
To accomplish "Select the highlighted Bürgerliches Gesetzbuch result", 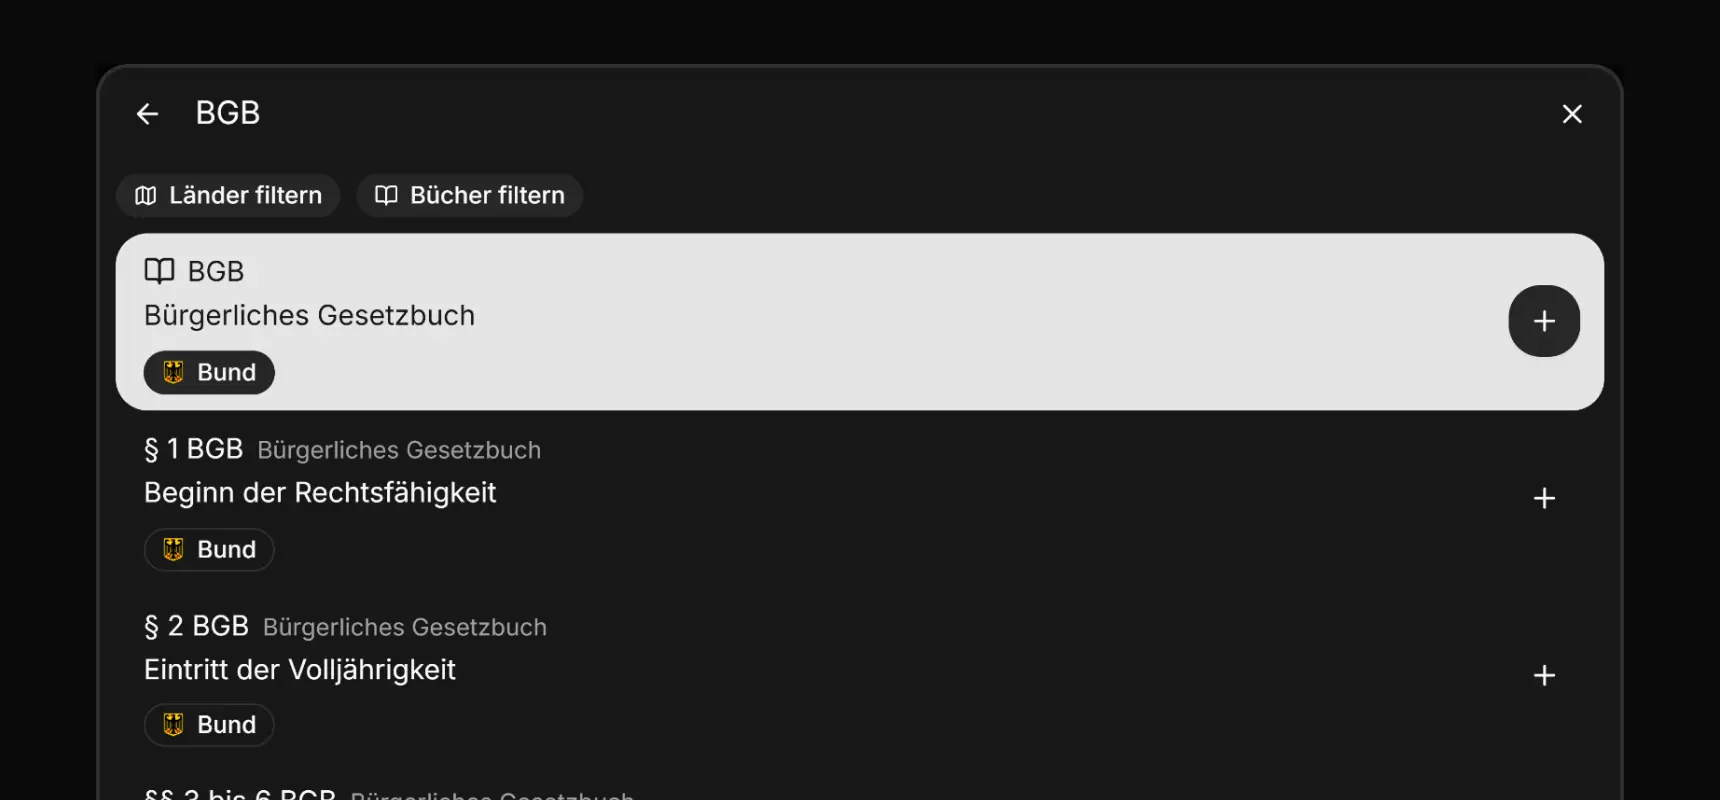I will [700, 315].
